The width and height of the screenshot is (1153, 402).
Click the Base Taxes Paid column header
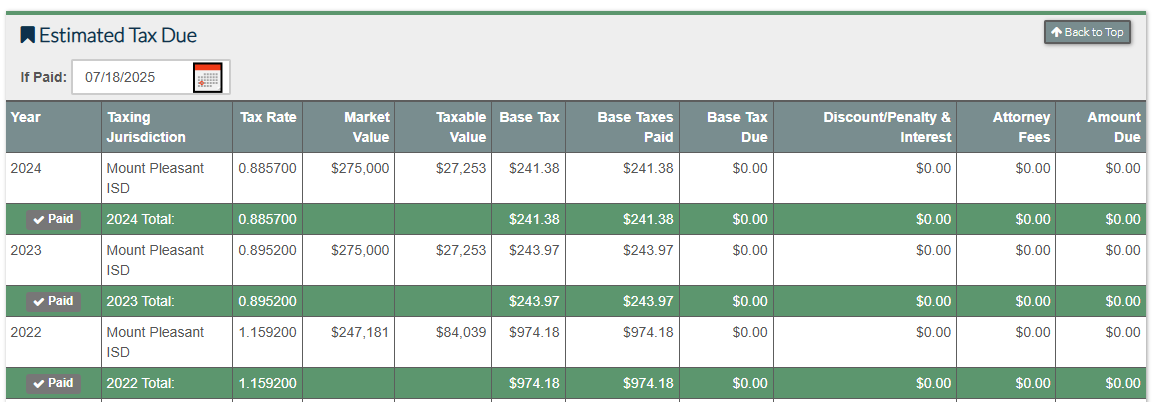point(635,127)
